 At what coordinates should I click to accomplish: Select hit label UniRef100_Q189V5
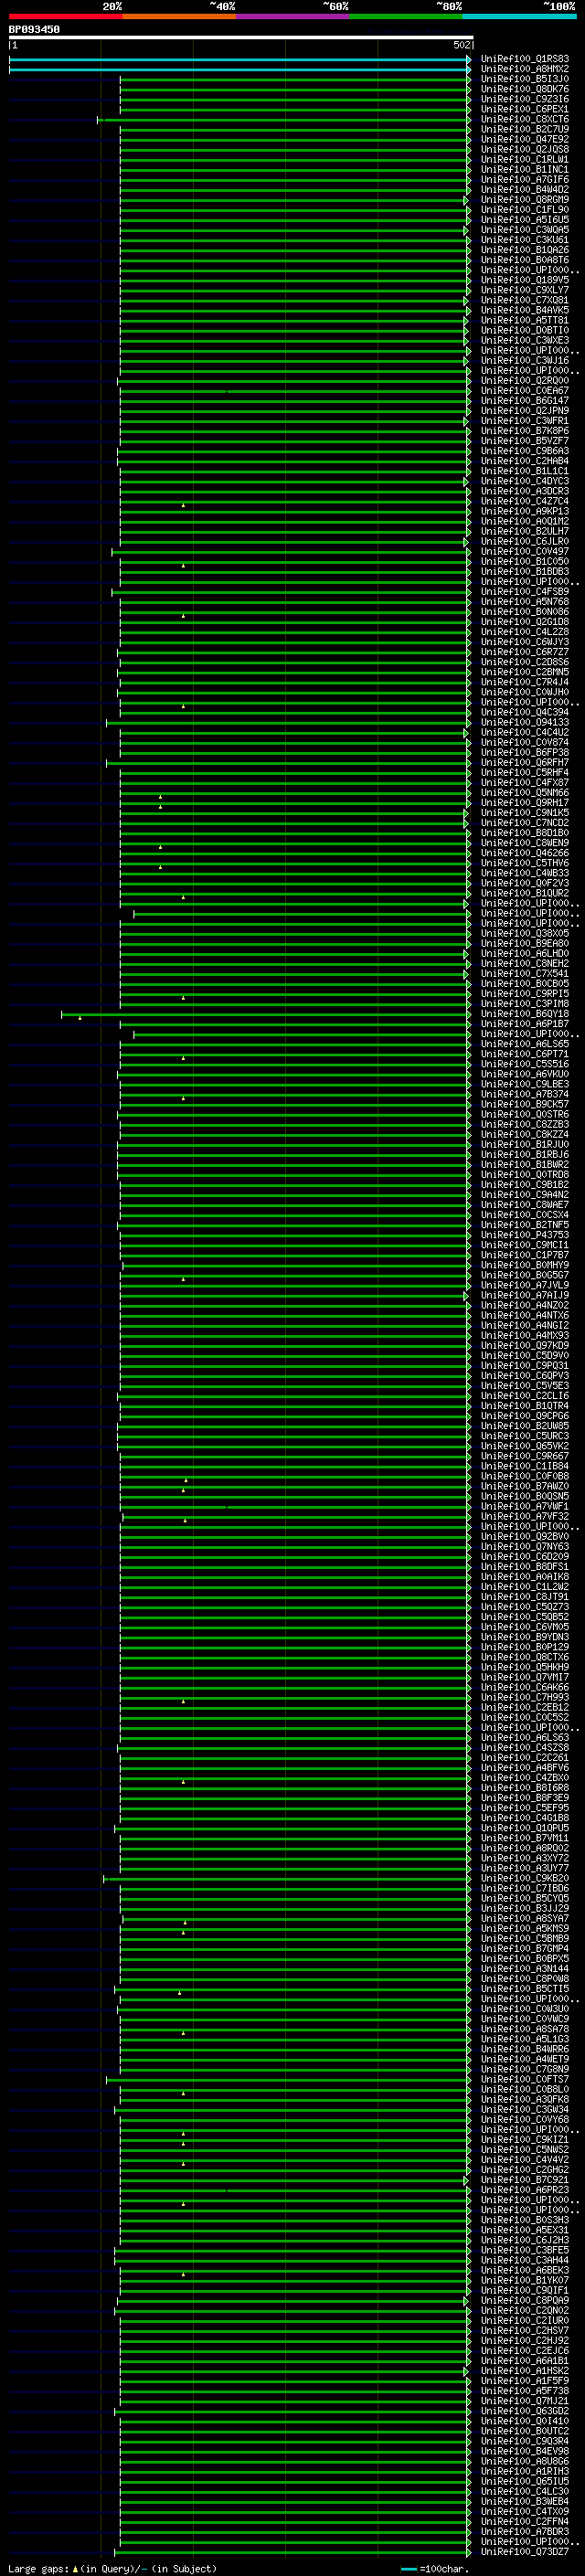click(524, 280)
